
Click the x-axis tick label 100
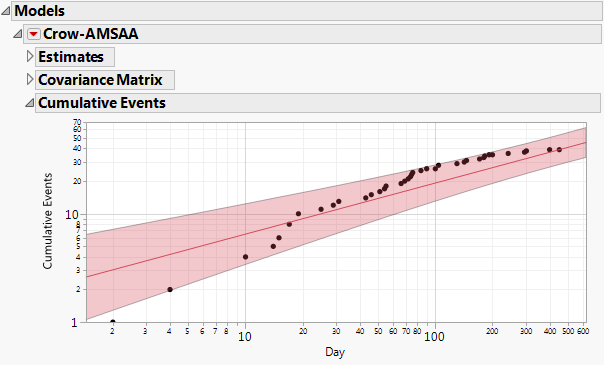point(434,337)
